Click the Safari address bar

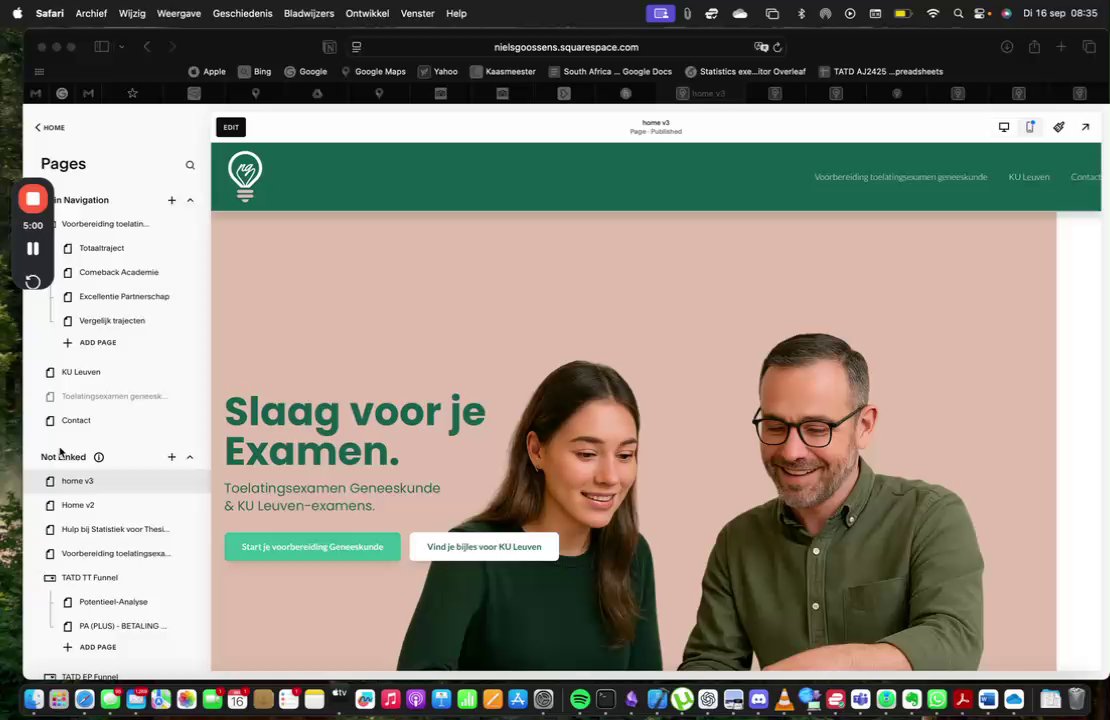pos(566,47)
